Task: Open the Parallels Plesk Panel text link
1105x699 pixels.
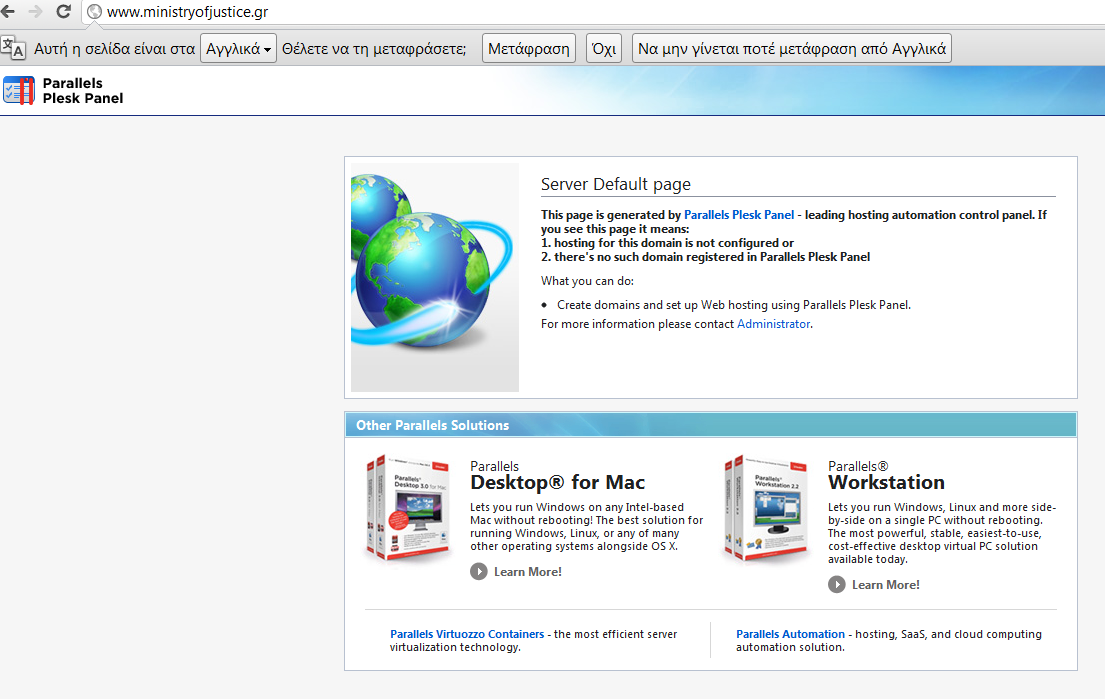Action: coord(739,215)
